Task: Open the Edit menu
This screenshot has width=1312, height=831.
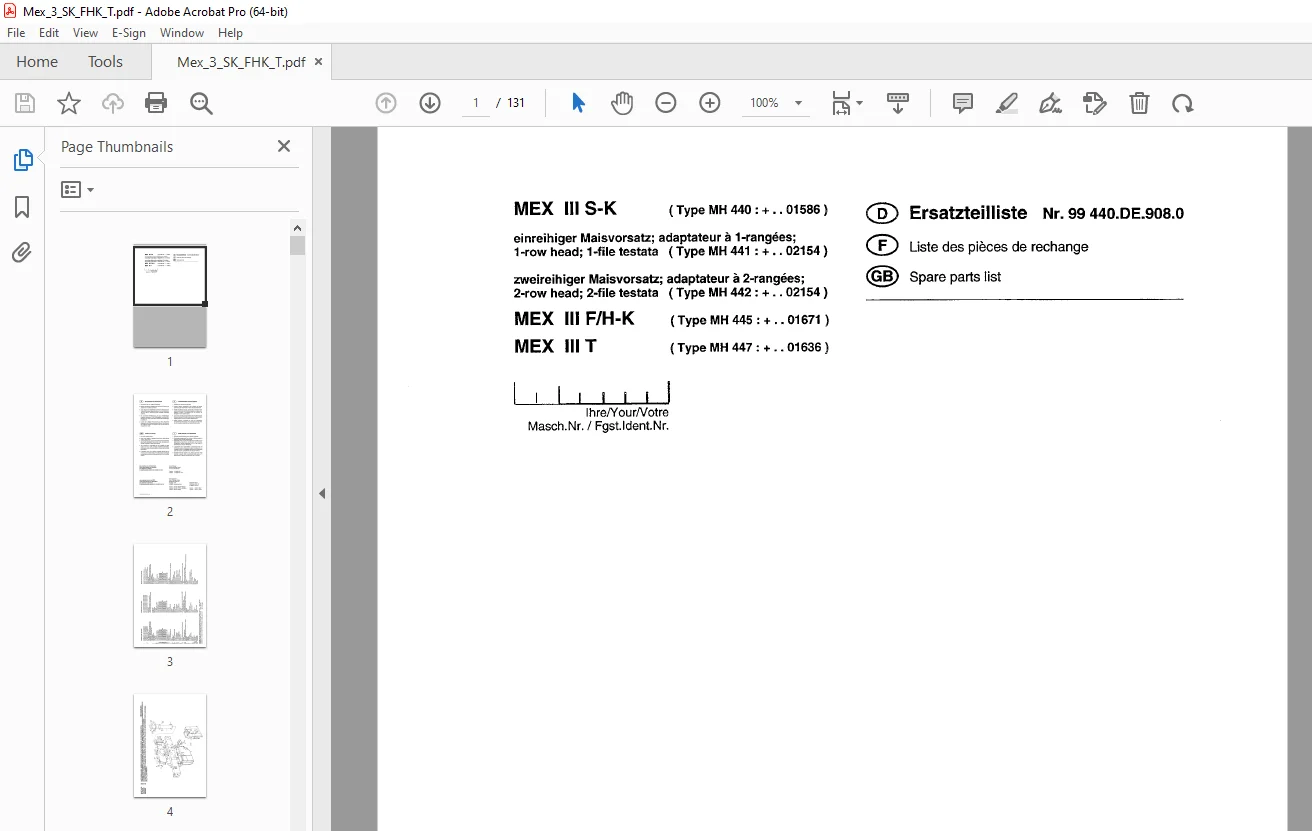Action: point(49,33)
